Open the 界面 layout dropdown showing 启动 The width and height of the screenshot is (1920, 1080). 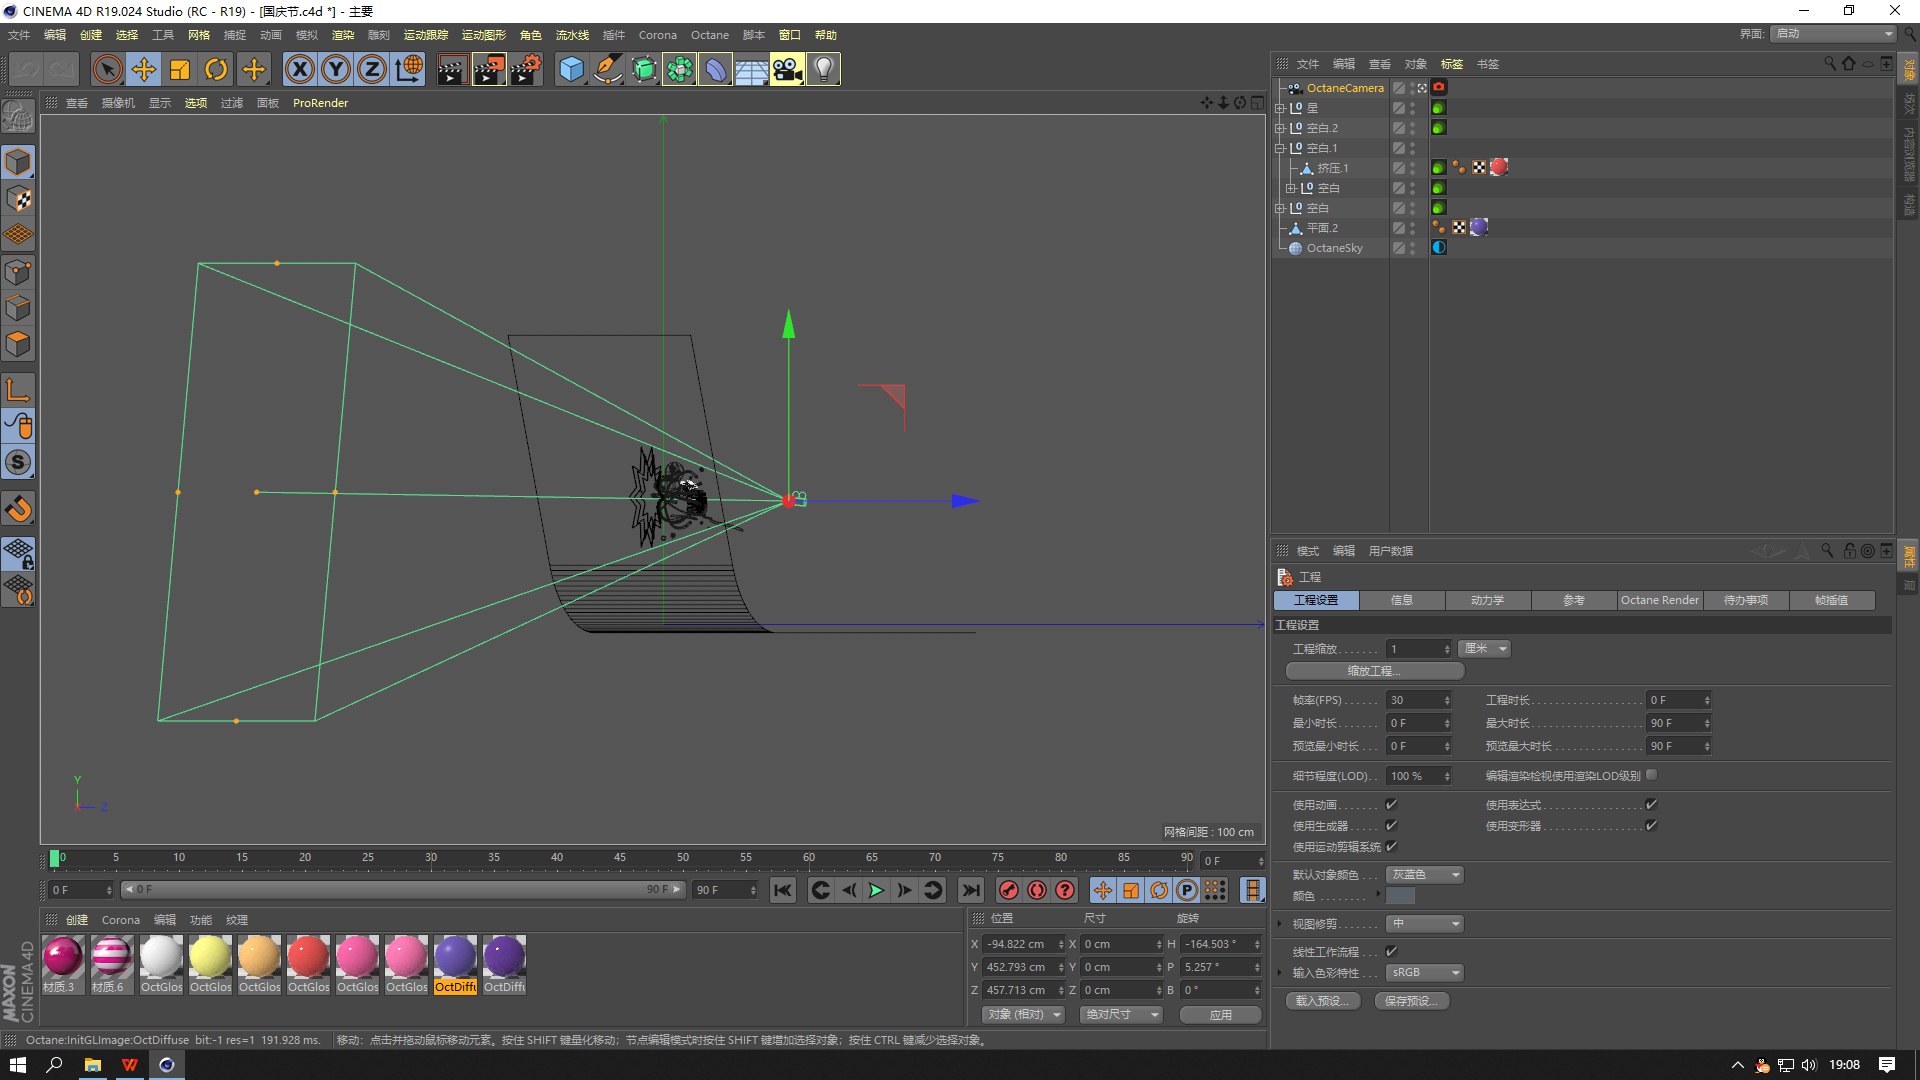tap(1834, 34)
